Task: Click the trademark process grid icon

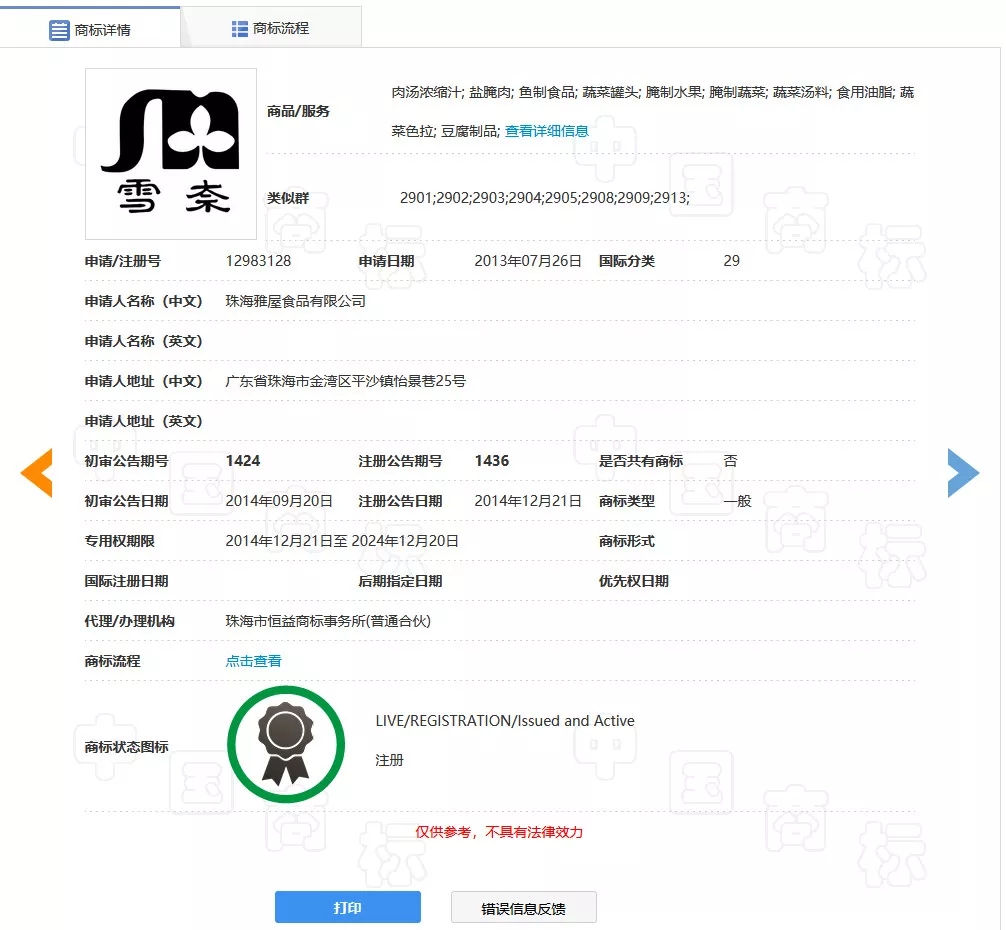Action: [240, 29]
